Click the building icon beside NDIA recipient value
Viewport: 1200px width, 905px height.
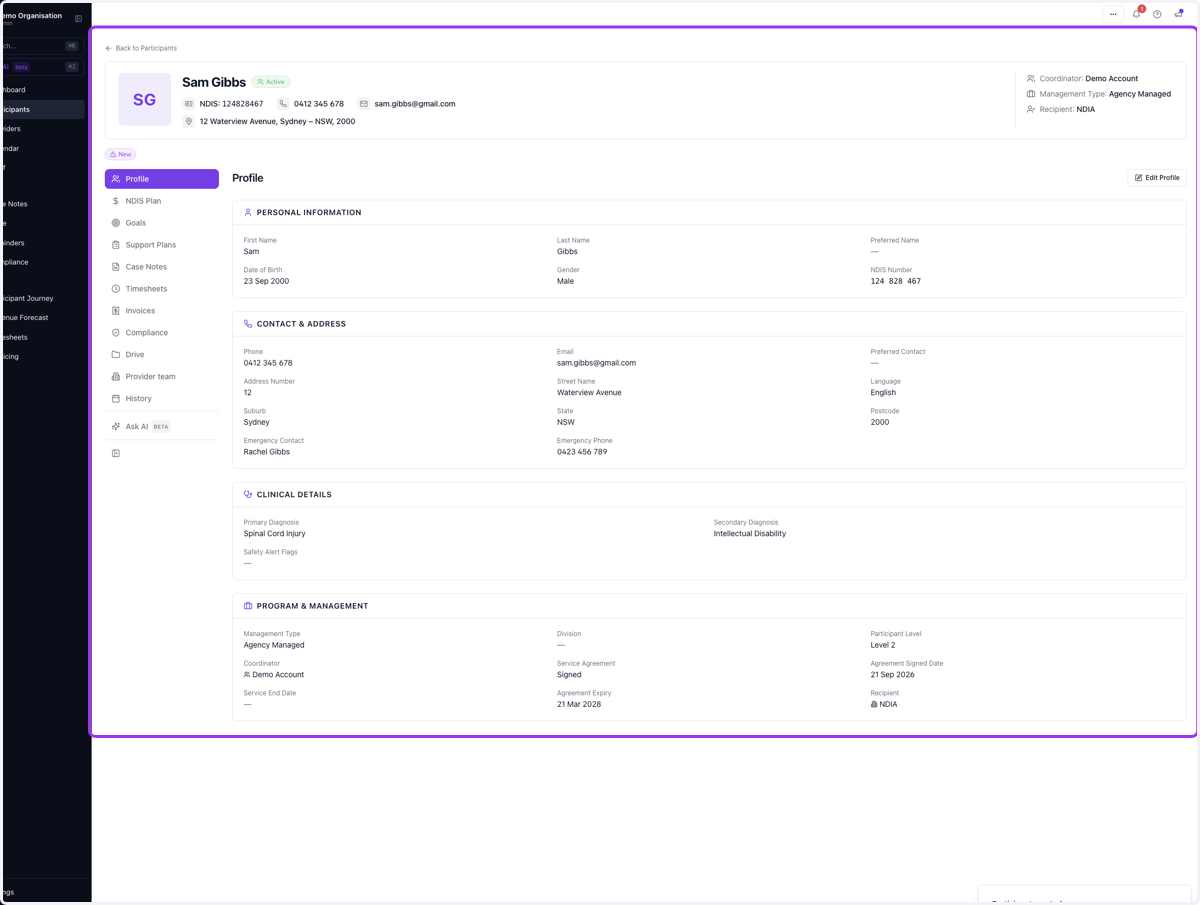coord(874,705)
